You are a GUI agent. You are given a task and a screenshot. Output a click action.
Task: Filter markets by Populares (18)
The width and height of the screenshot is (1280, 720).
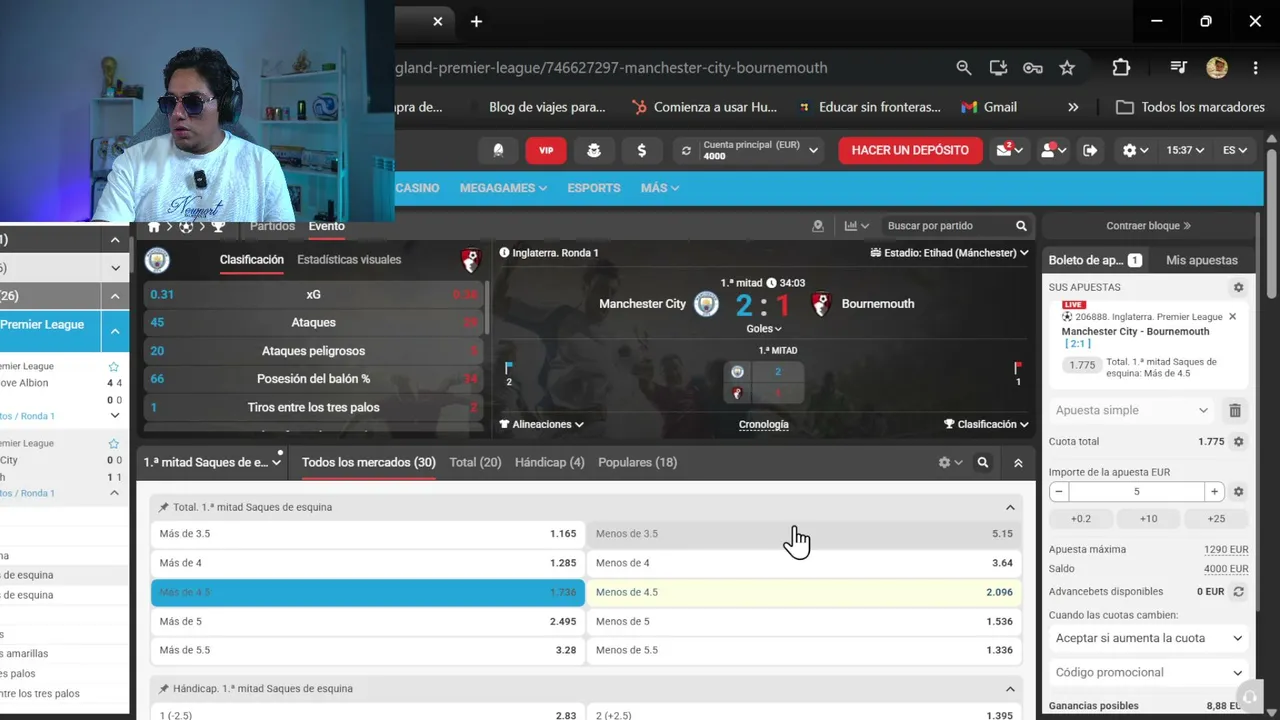tap(637, 462)
